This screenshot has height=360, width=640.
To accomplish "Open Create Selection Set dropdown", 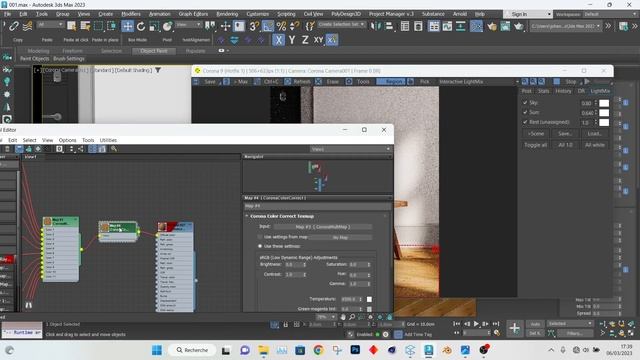I will [x=341, y=24].
